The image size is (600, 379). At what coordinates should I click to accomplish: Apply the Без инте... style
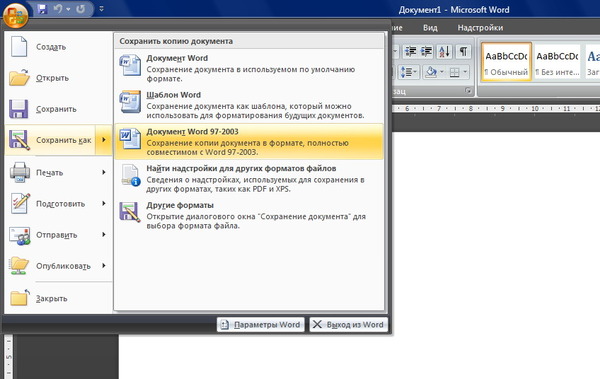coord(557,62)
